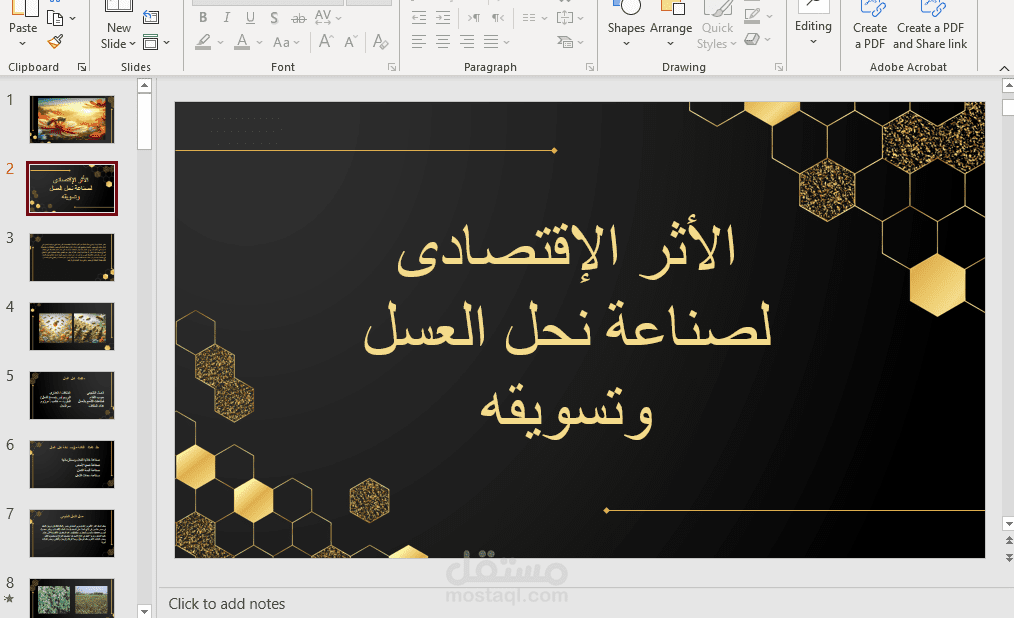The height and width of the screenshot is (618, 1014).
Task: Open Quick Styles gallery
Action: [x=717, y=26]
